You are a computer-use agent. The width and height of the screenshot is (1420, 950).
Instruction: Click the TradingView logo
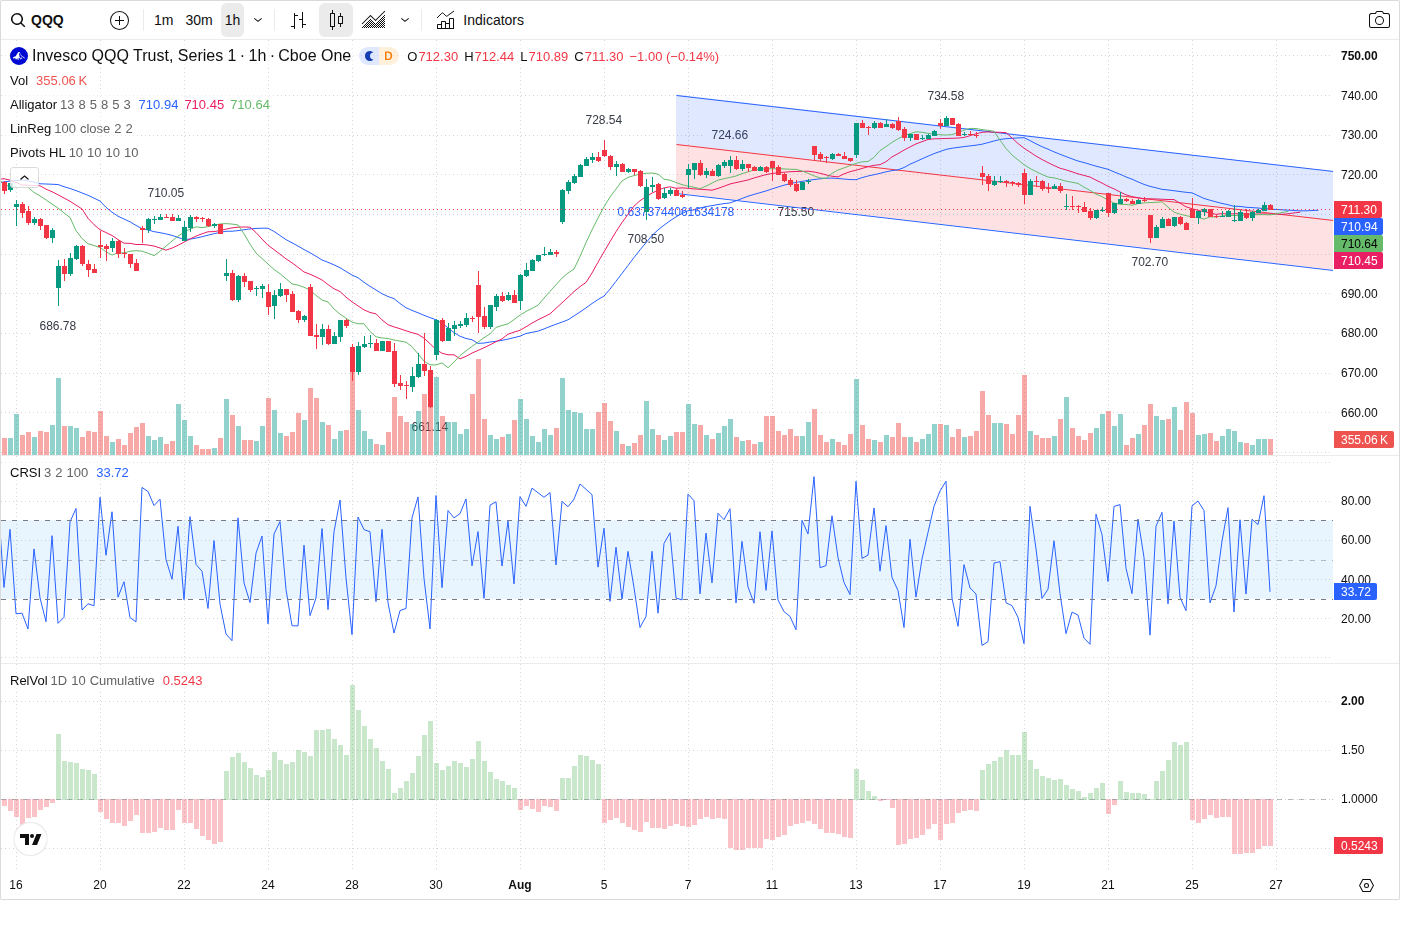pos(31,839)
